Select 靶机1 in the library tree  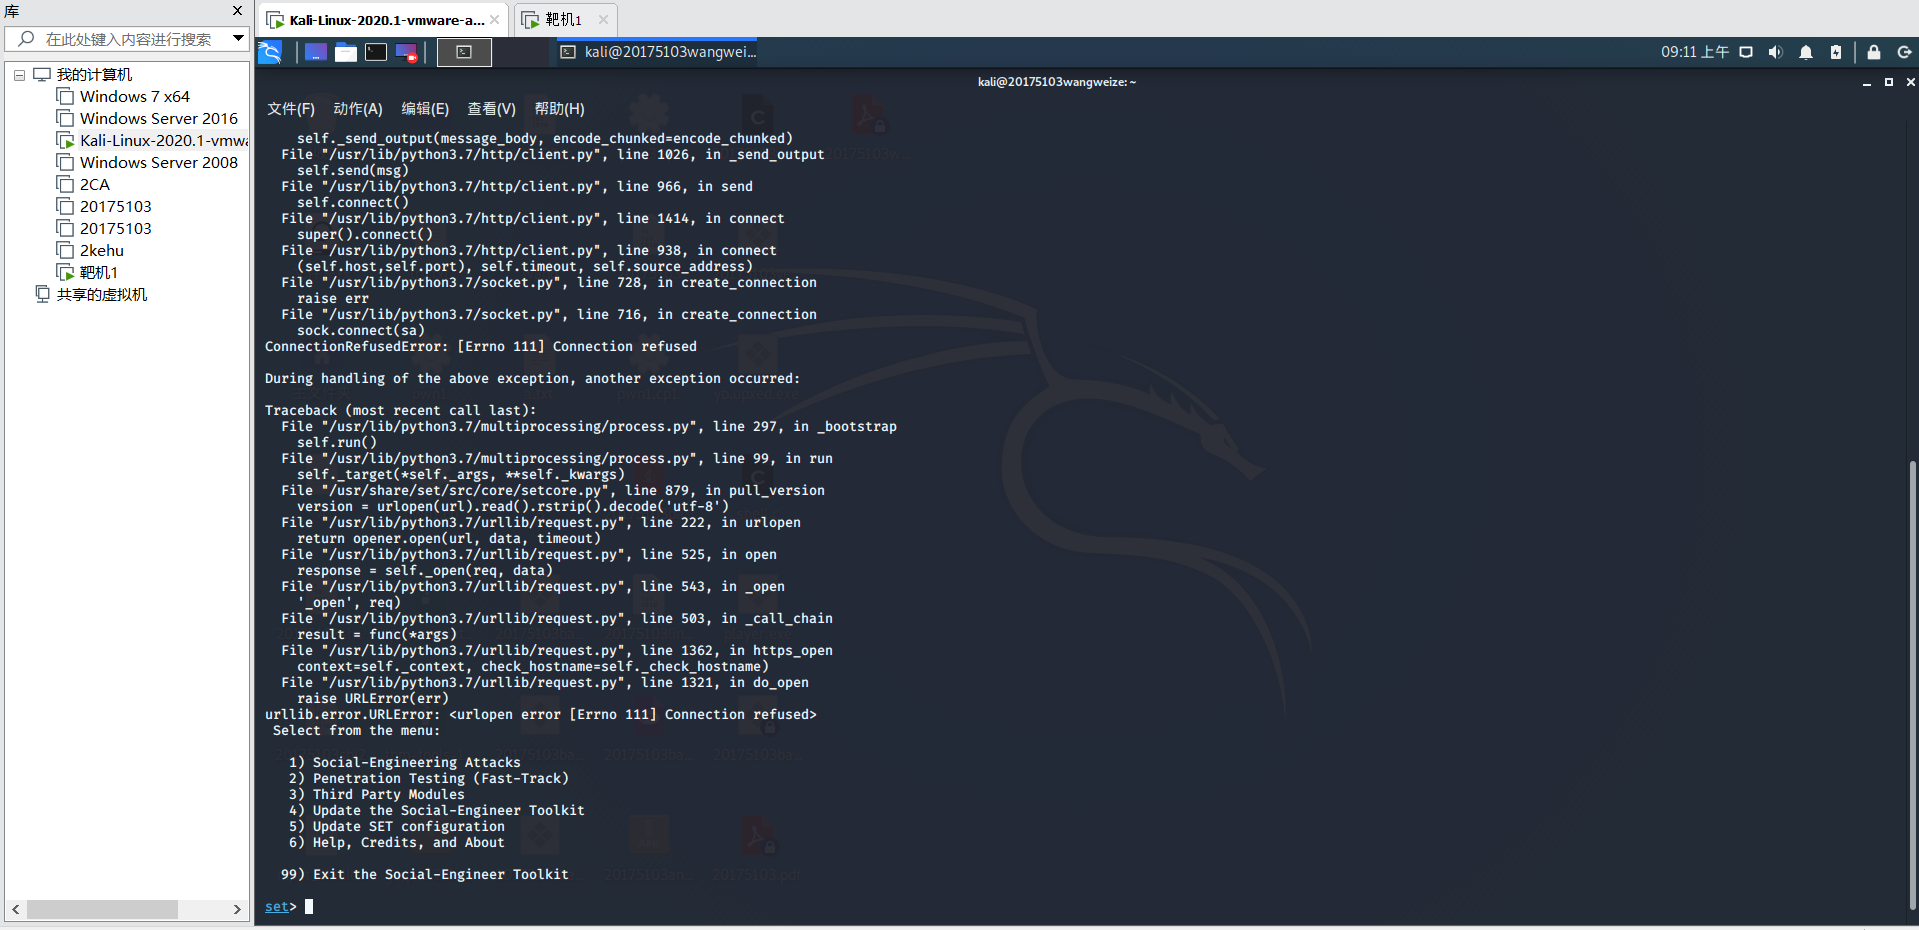[98, 273]
